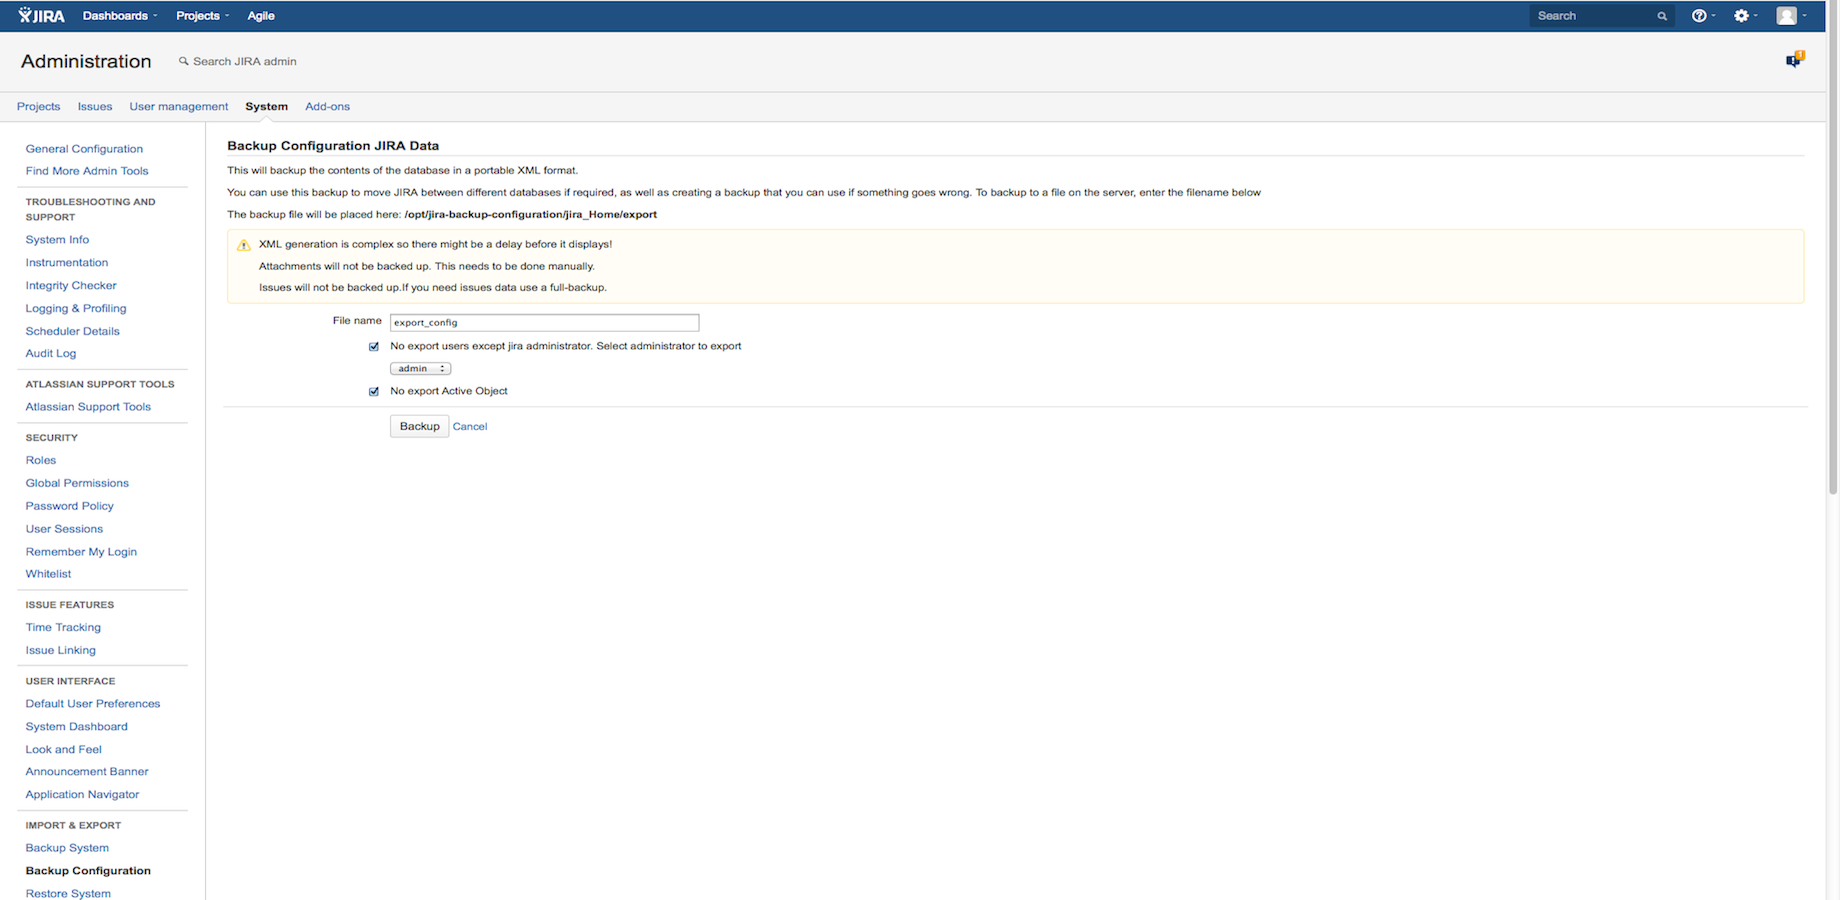Click the Cancel link
The height and width of the screenshot is (900, 1840).
coord(470,427)
